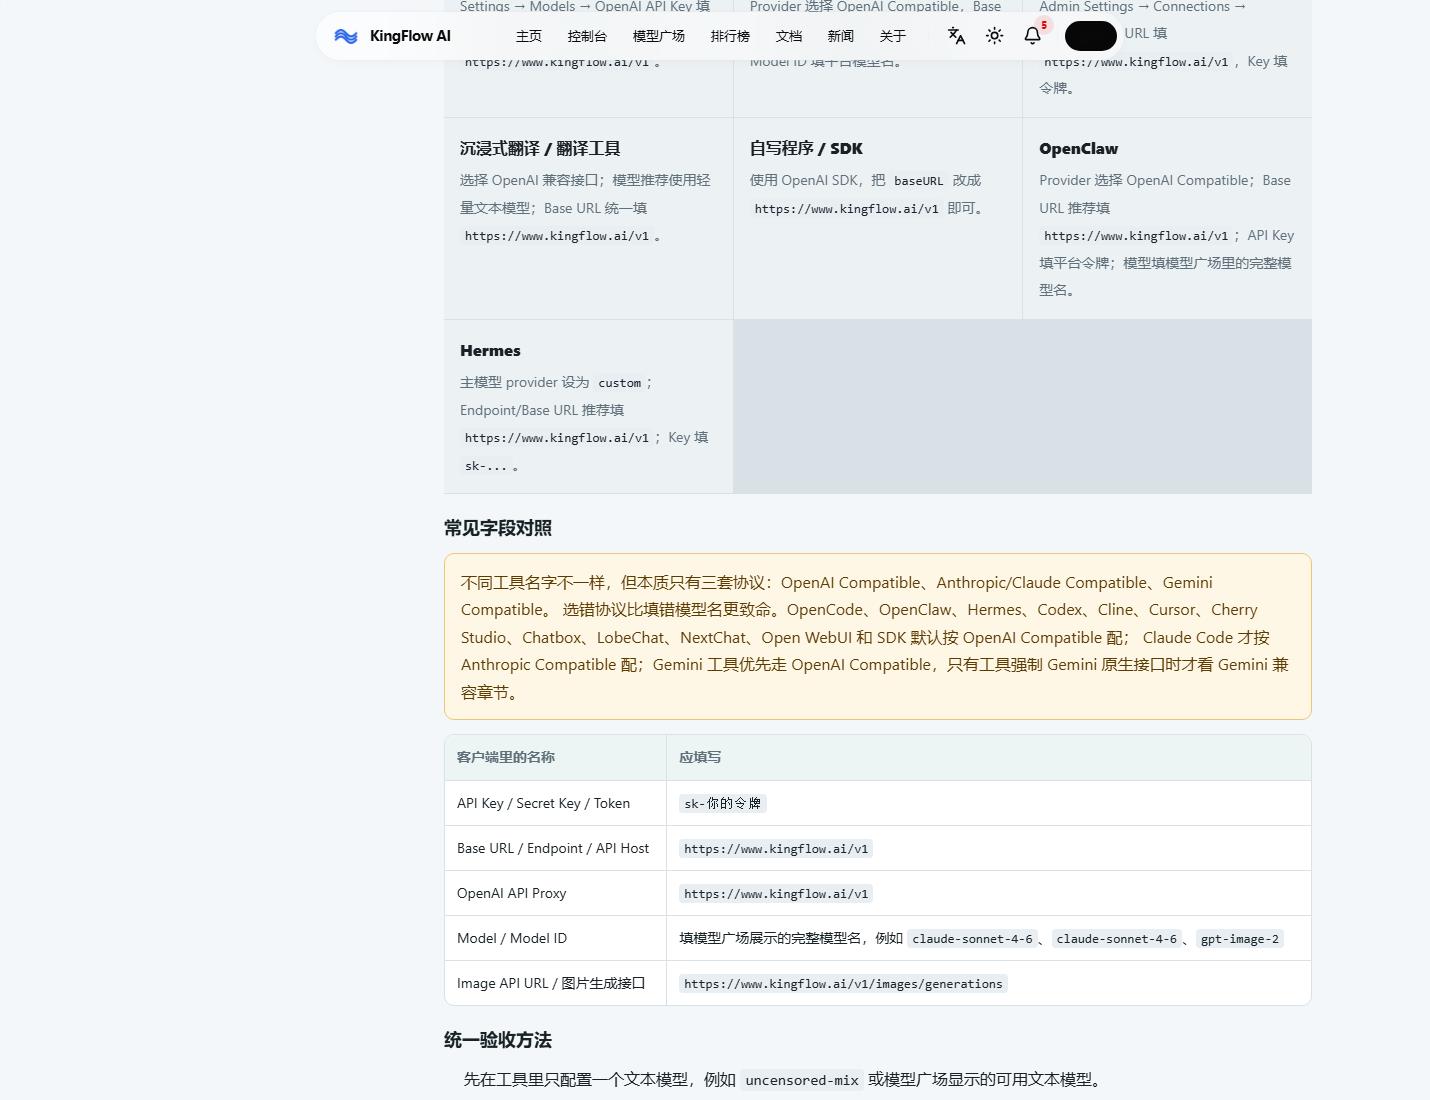Open 新闻 in the navbar
Screen dimensions: 1430x1100
coord(841,36)
